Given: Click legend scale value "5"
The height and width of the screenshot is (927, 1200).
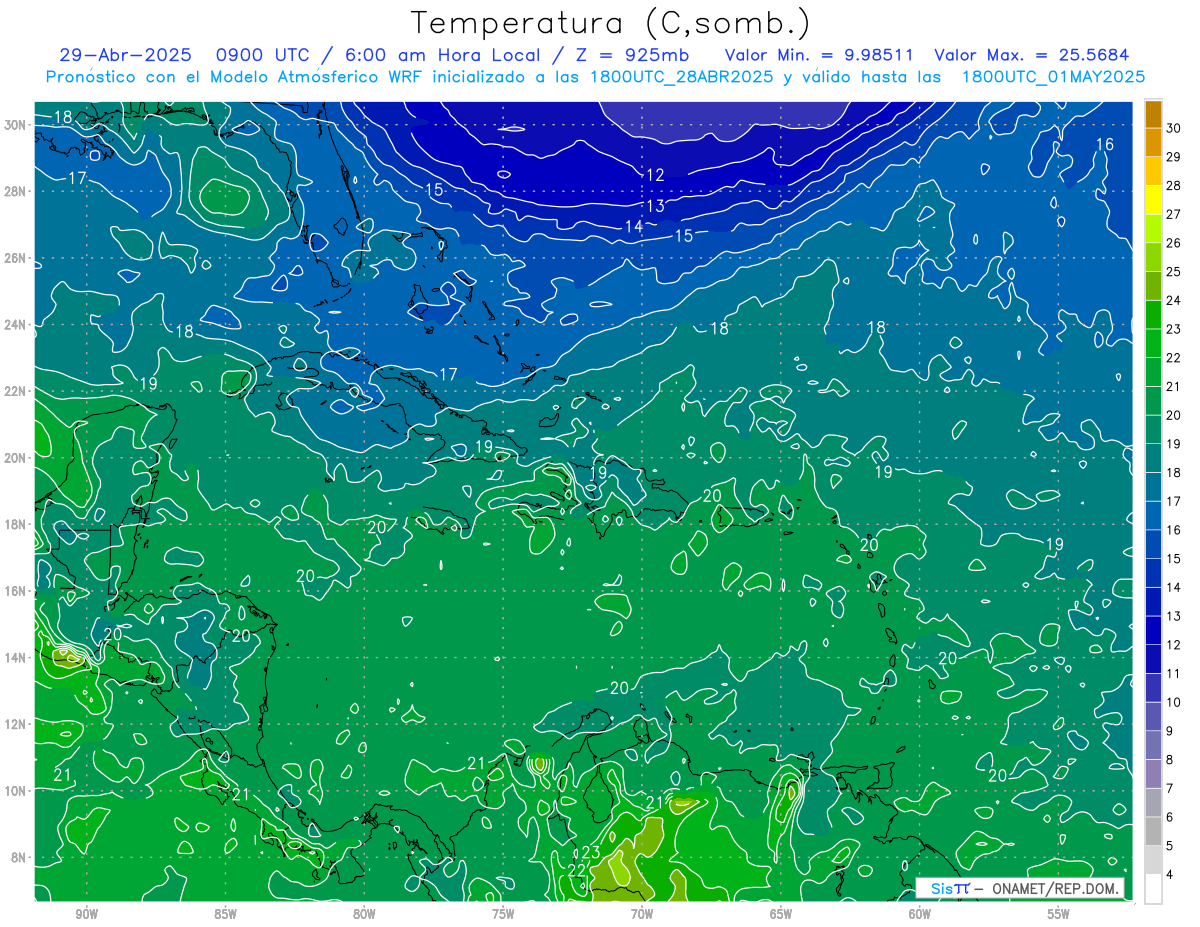Looking at the screenshot, I should click(1171, 846).
